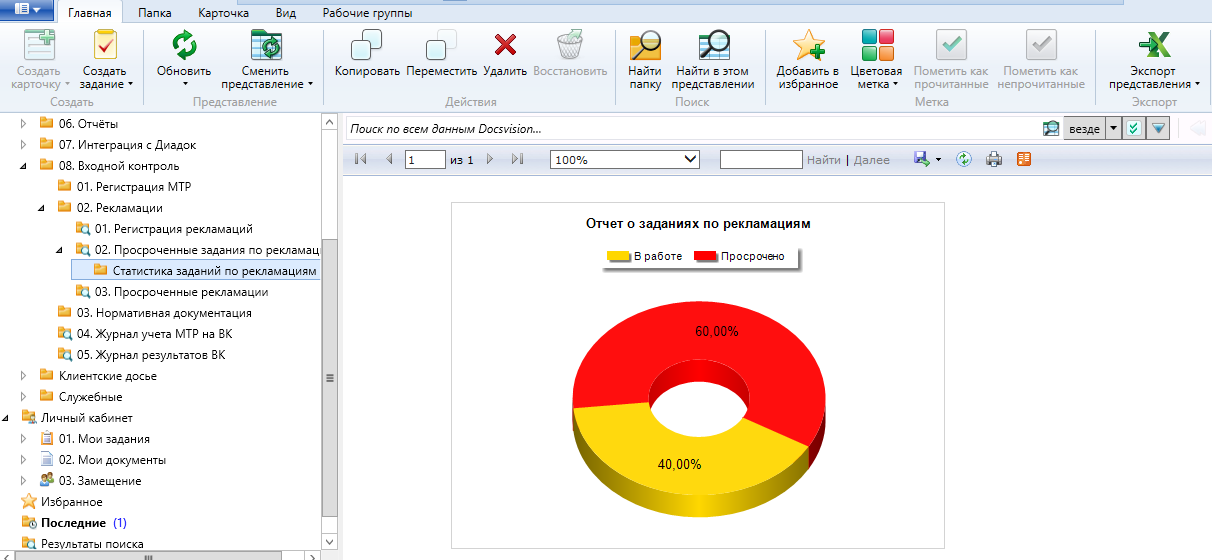This screenshot has width=1212, height=560.
Task: Go to last report page
Action: tap(517, 159)
